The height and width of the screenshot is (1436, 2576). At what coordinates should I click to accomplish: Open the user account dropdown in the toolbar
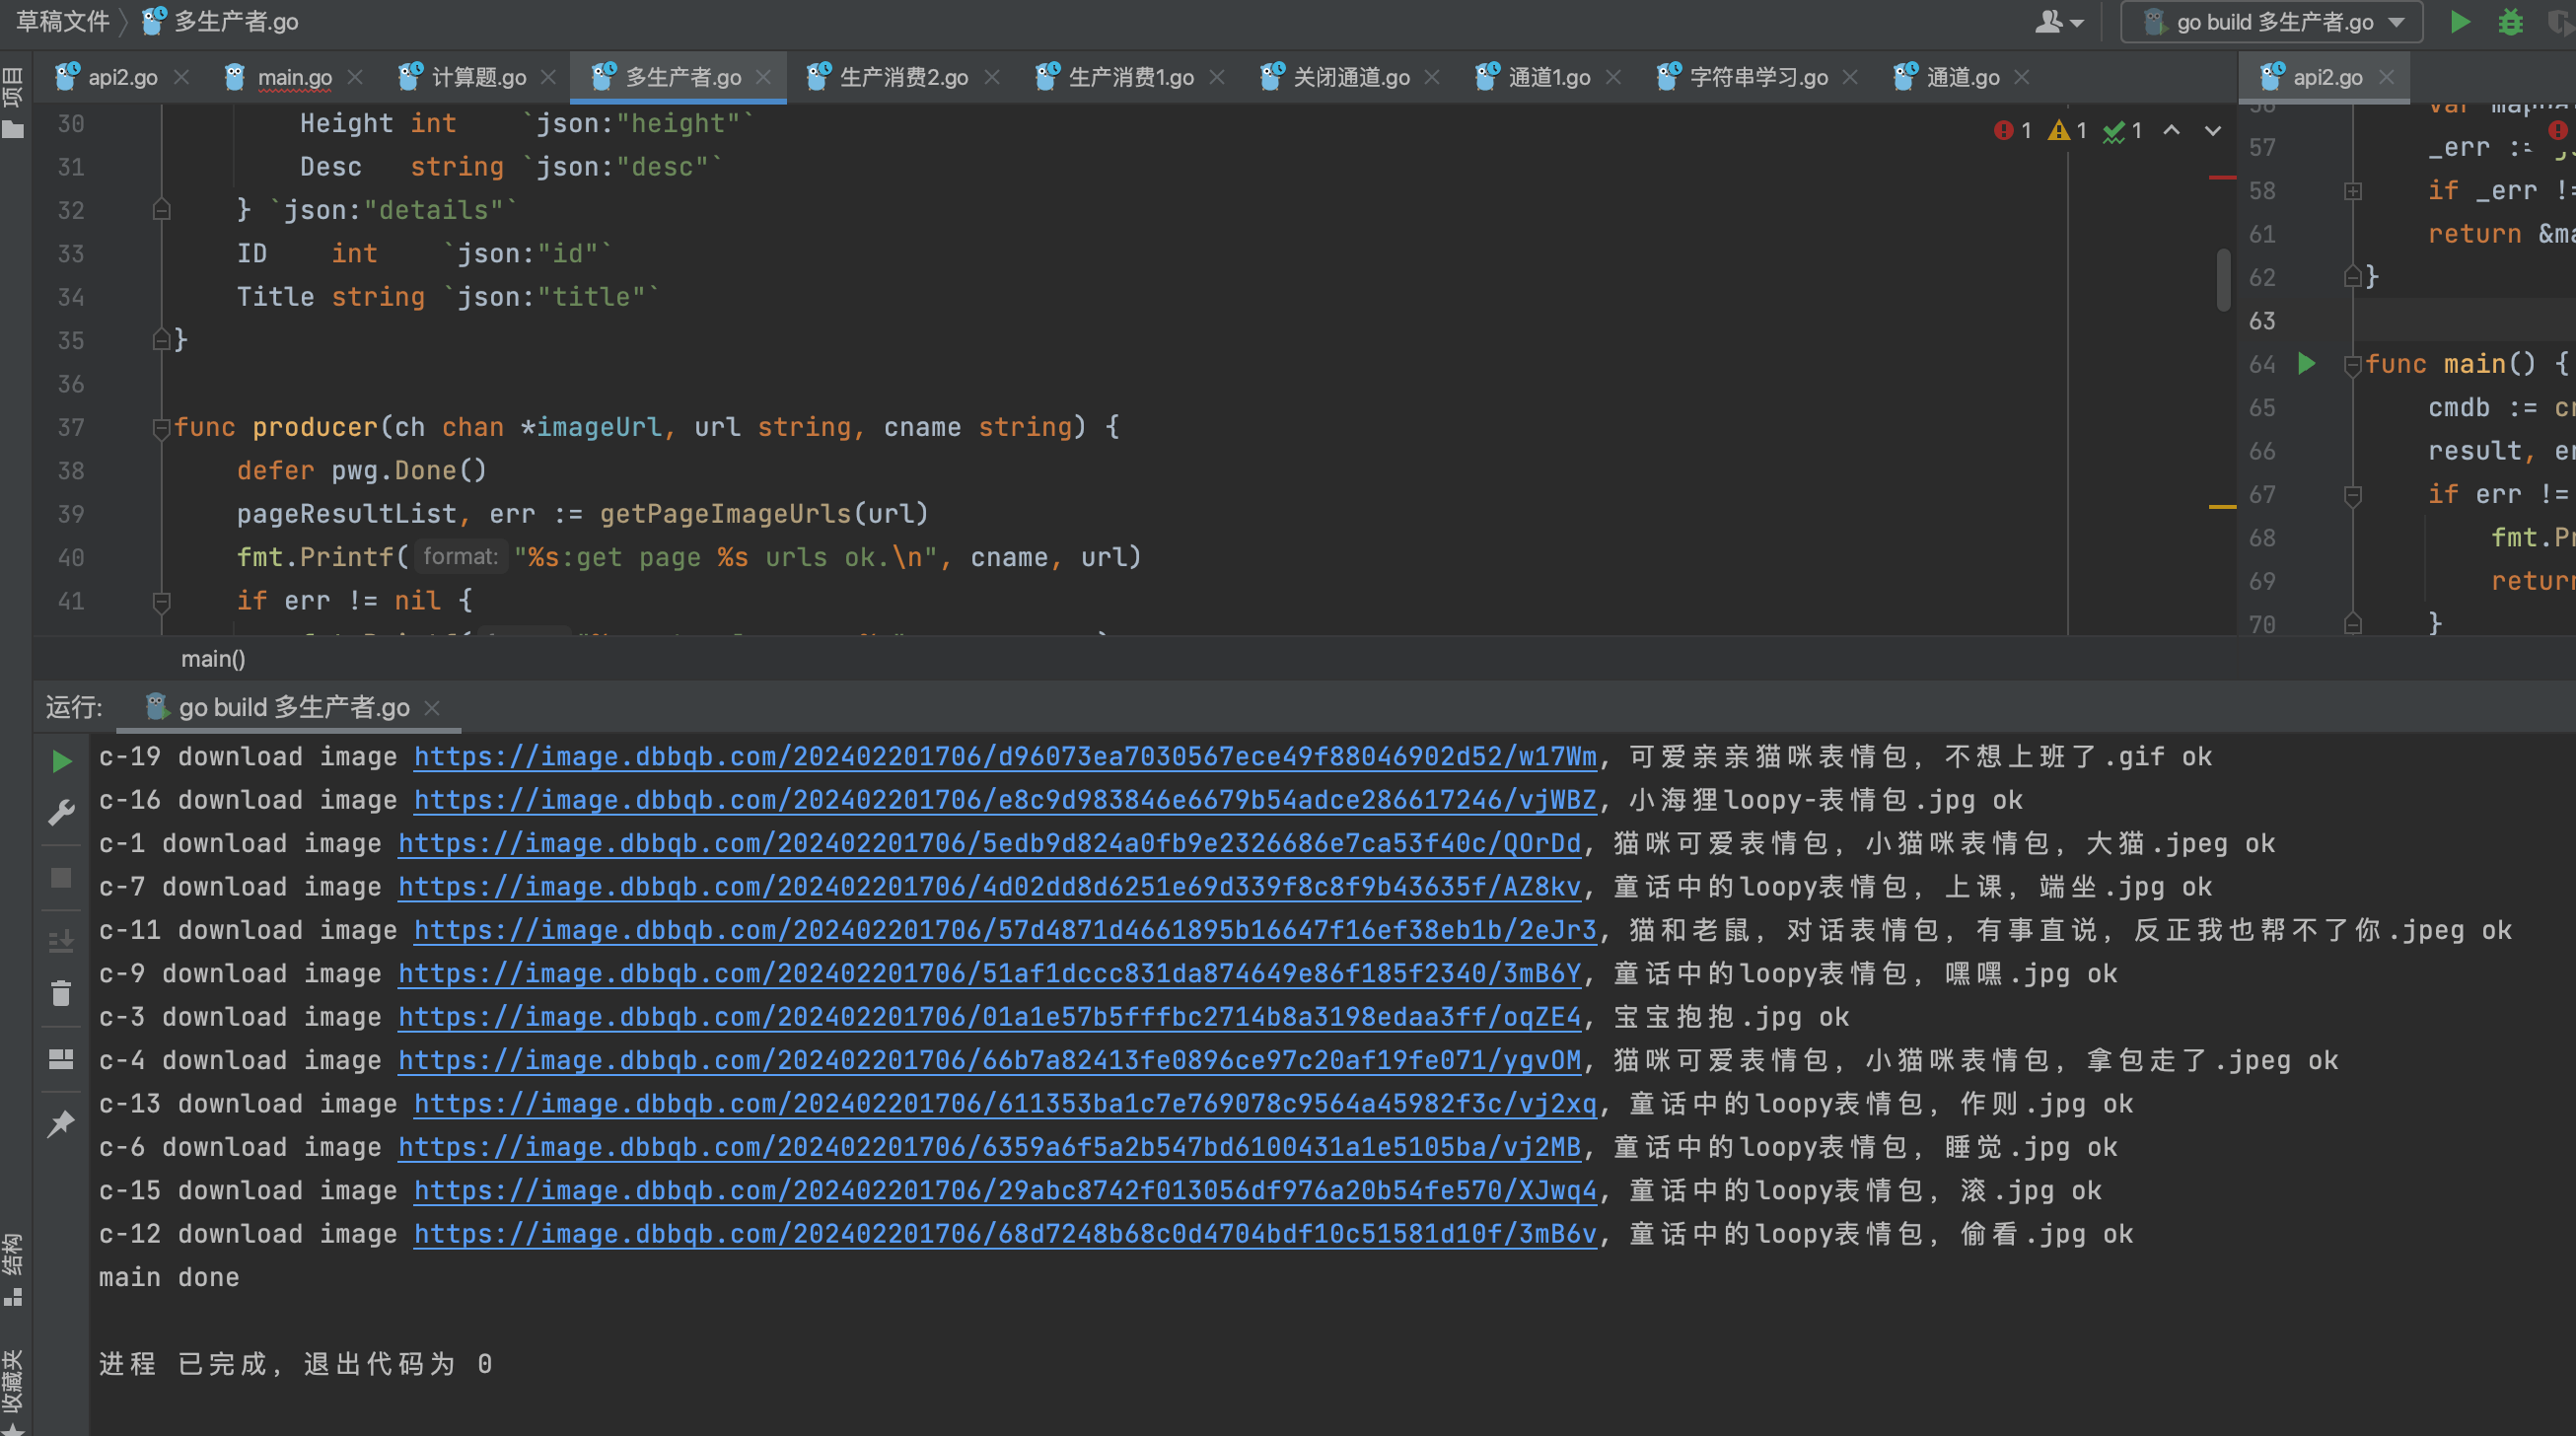click(2059, 22)
